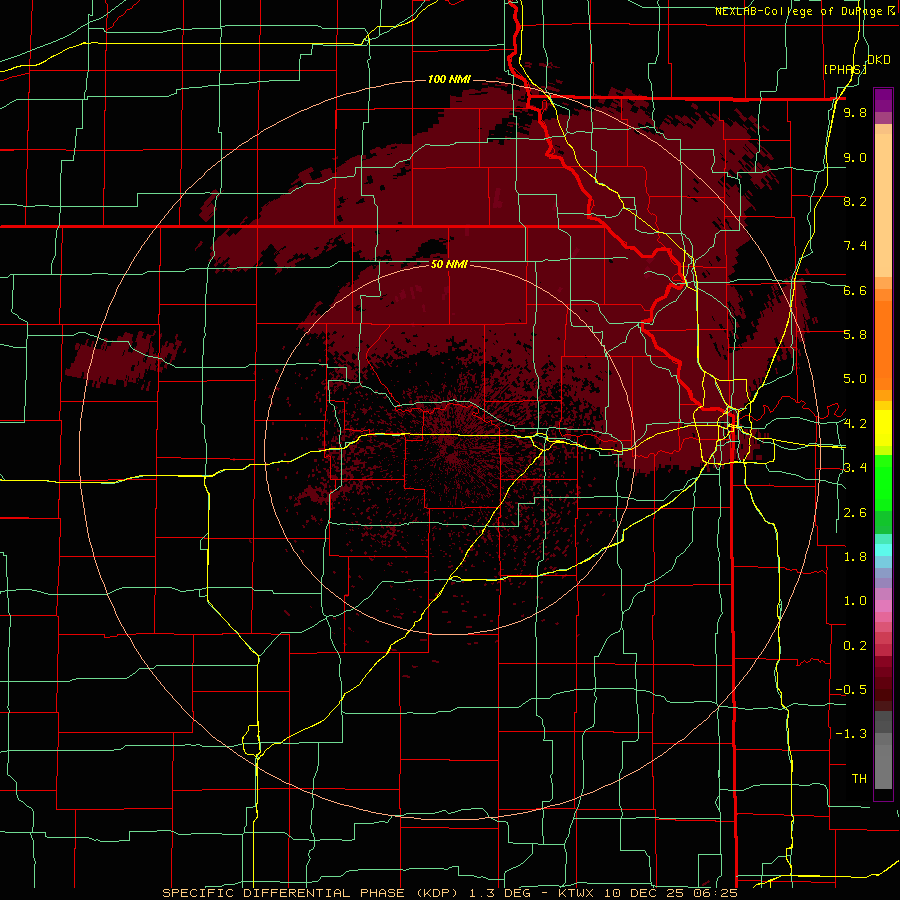Pick the orange color bar segment
900x900 pixels.
(x=883, y=346)
